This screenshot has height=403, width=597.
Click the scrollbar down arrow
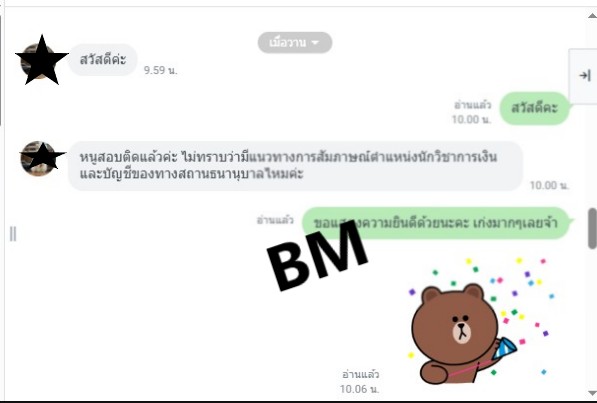coord(592,393)
